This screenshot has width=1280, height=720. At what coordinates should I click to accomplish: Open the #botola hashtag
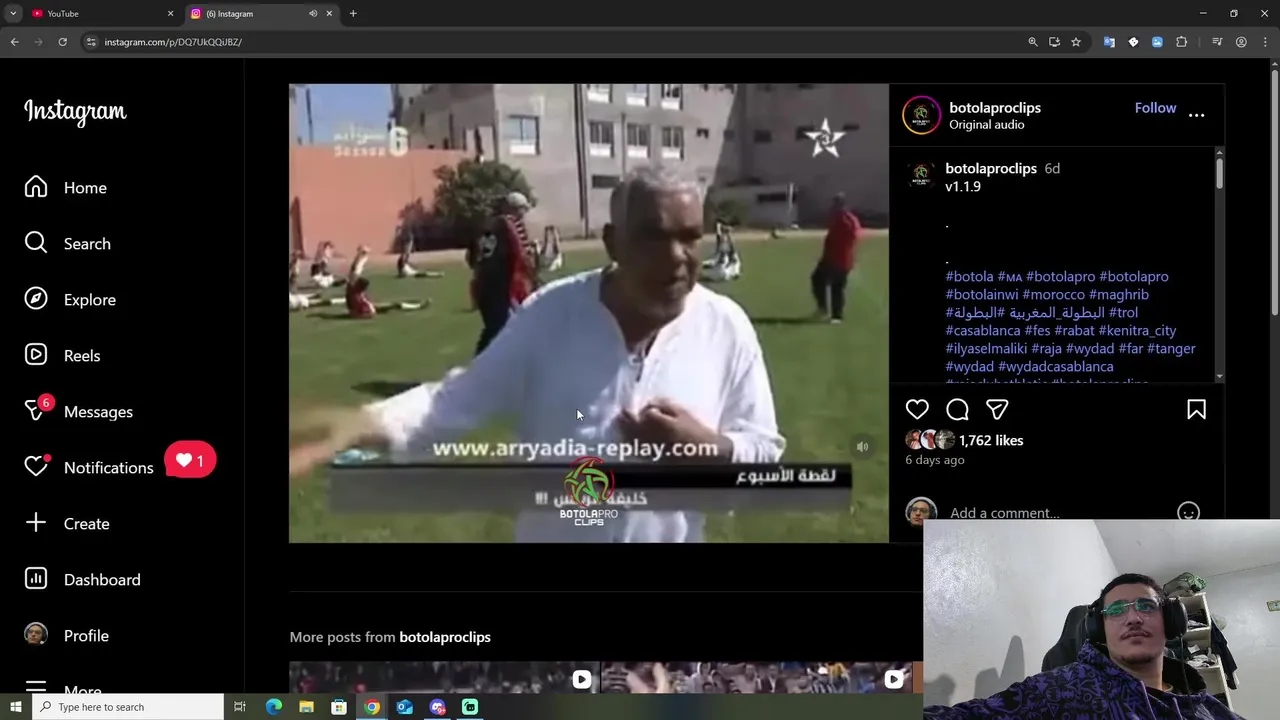(x=969, y=276)
